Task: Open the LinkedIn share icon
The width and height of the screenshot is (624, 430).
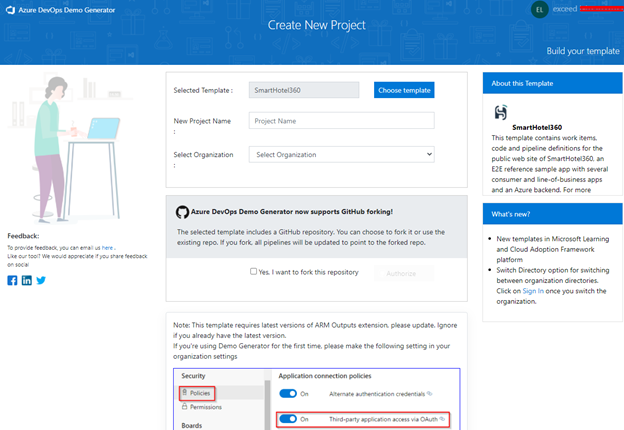Action: 27,280
